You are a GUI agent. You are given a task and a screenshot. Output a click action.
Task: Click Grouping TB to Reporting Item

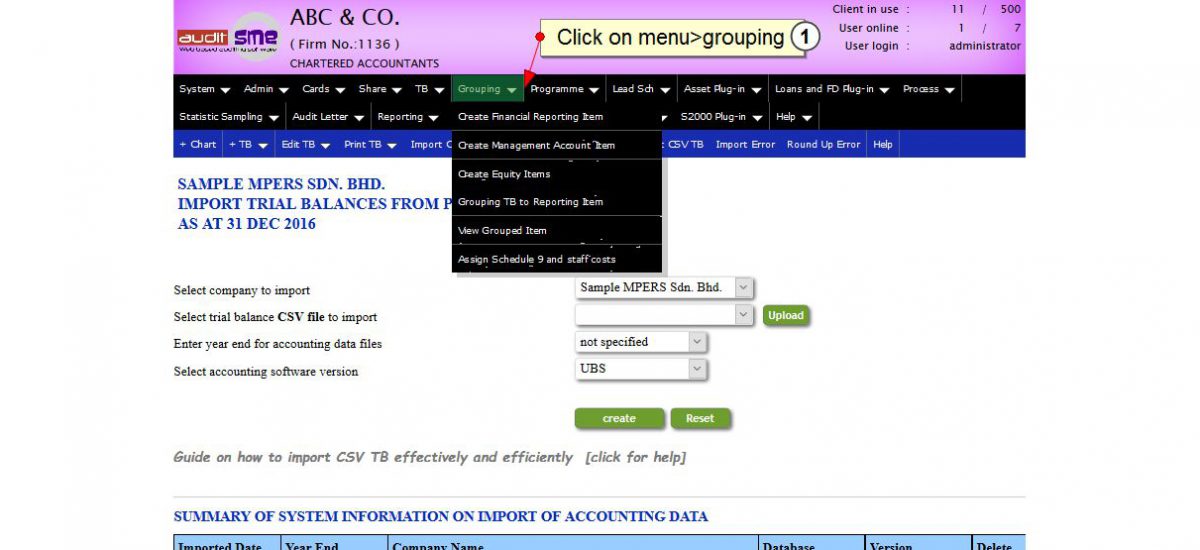click(530, 202)
